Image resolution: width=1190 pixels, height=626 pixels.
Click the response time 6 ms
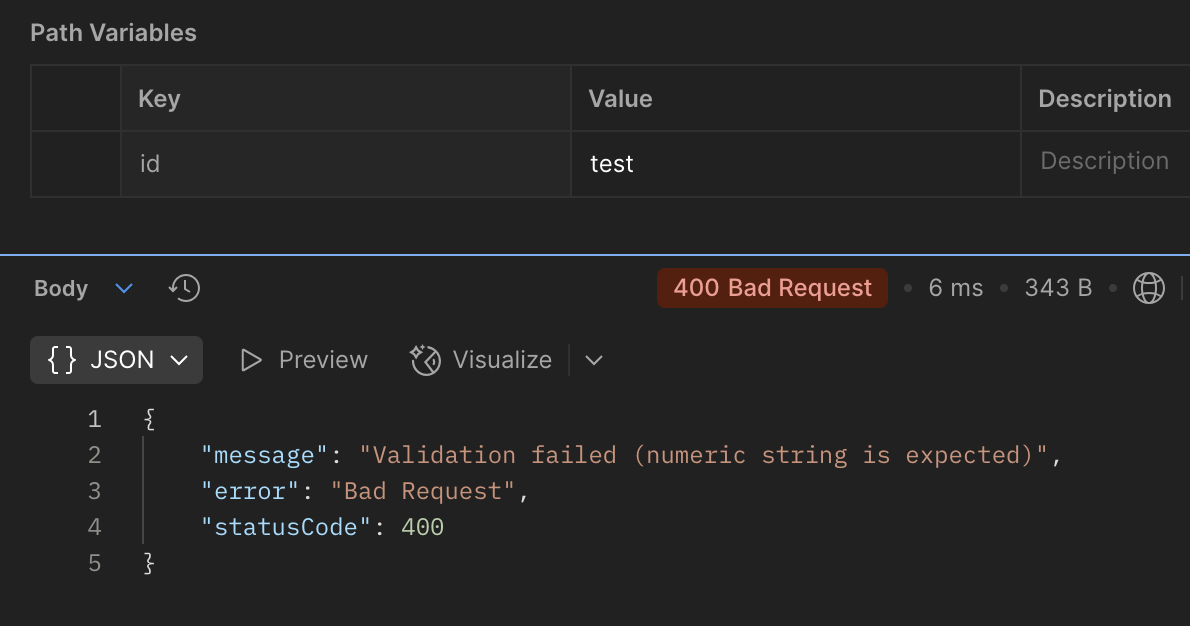click(955, 288)
